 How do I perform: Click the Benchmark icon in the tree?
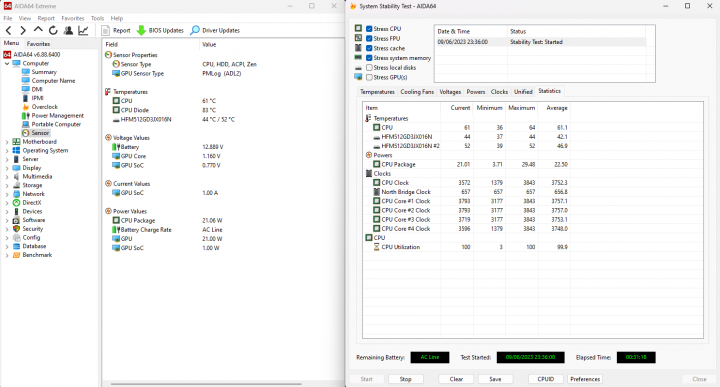[x=17, y=255]
